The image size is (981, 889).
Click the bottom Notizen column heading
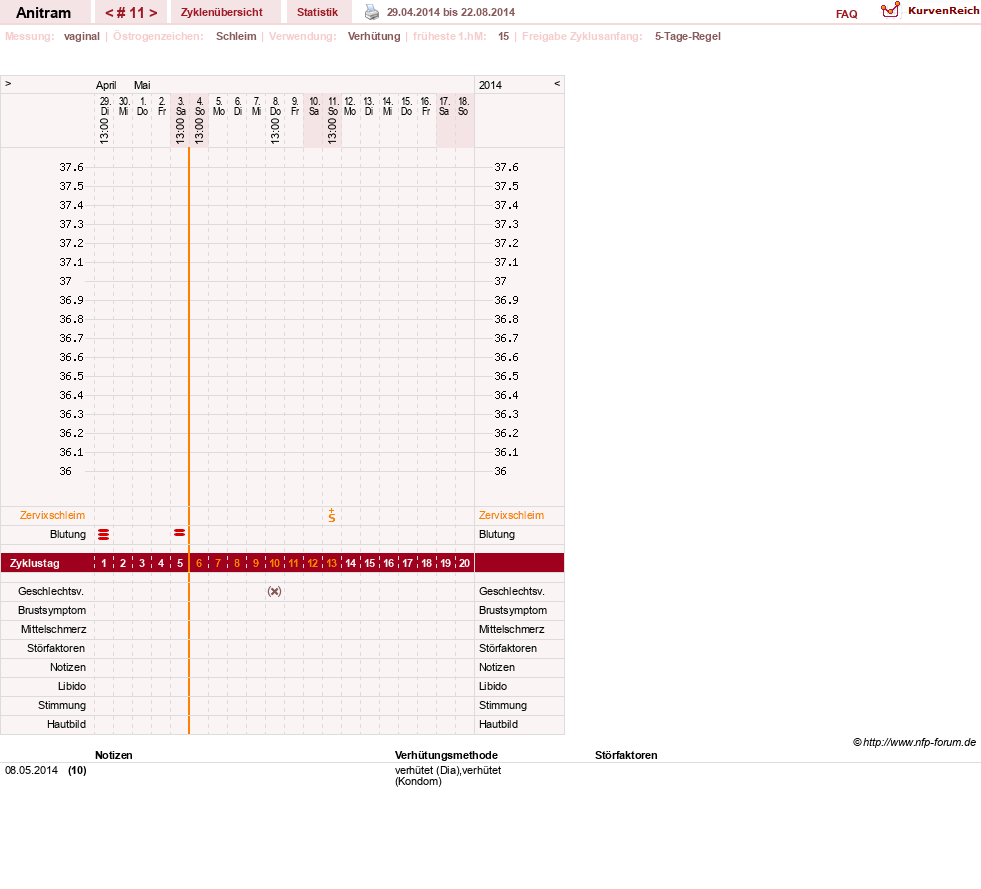(114, 755)
